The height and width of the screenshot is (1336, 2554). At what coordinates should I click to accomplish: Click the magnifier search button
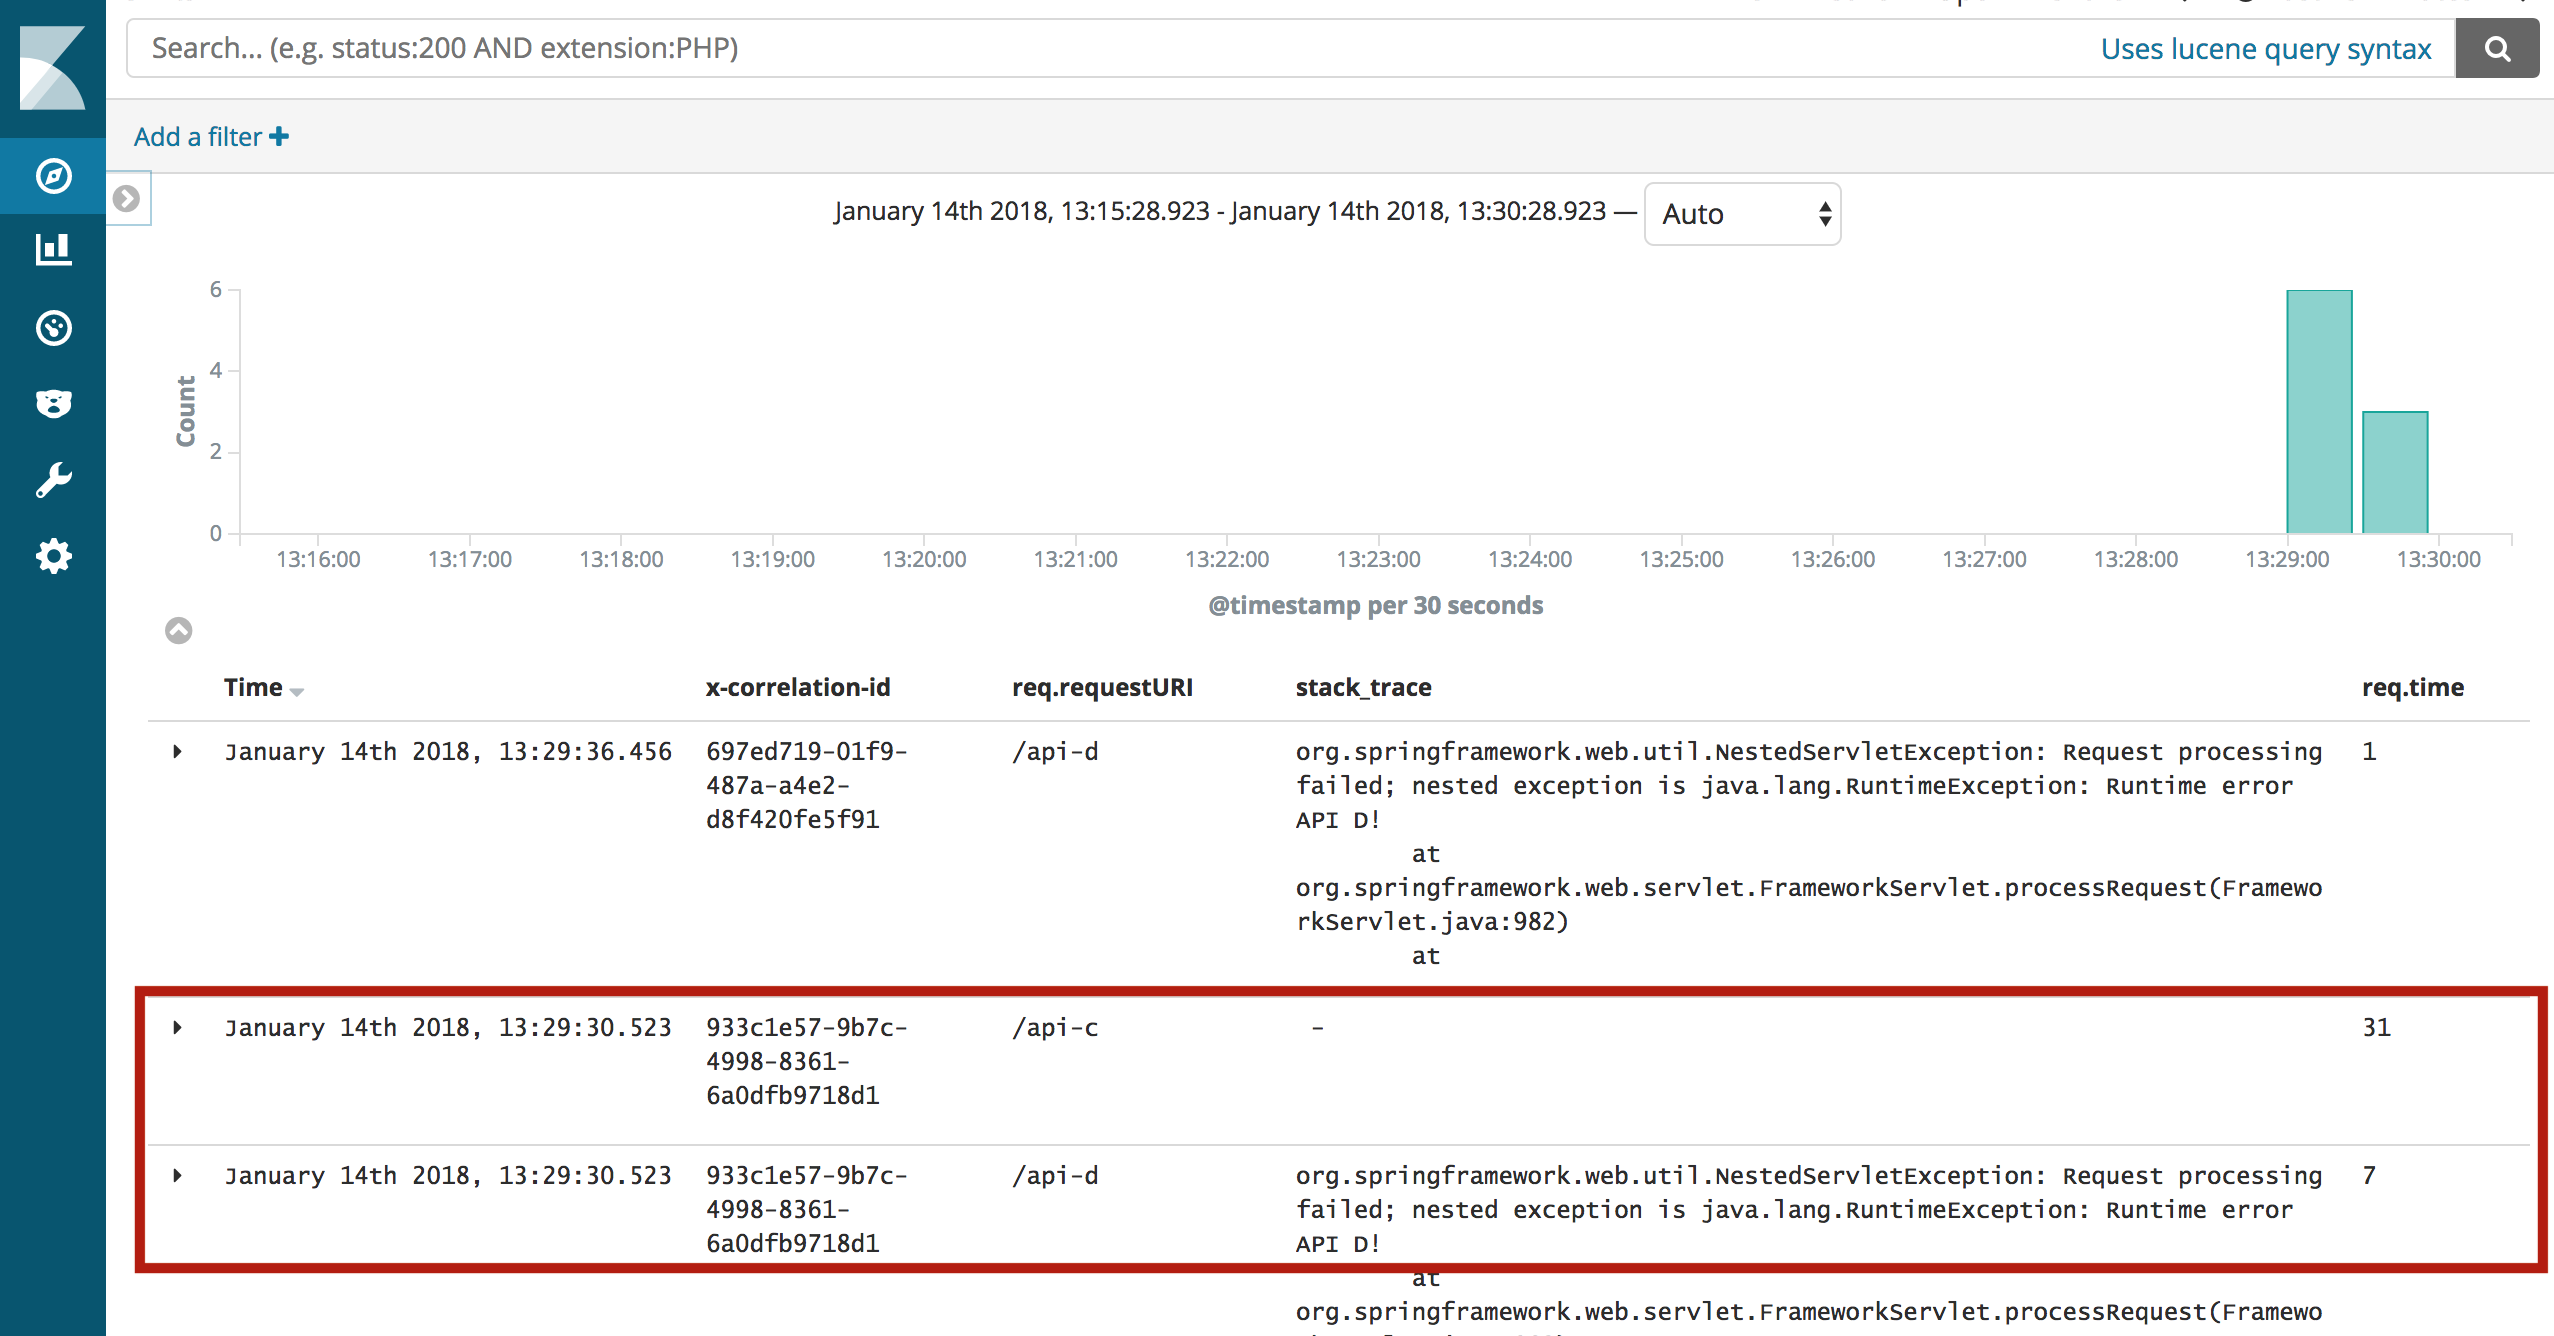point(2496,49)
